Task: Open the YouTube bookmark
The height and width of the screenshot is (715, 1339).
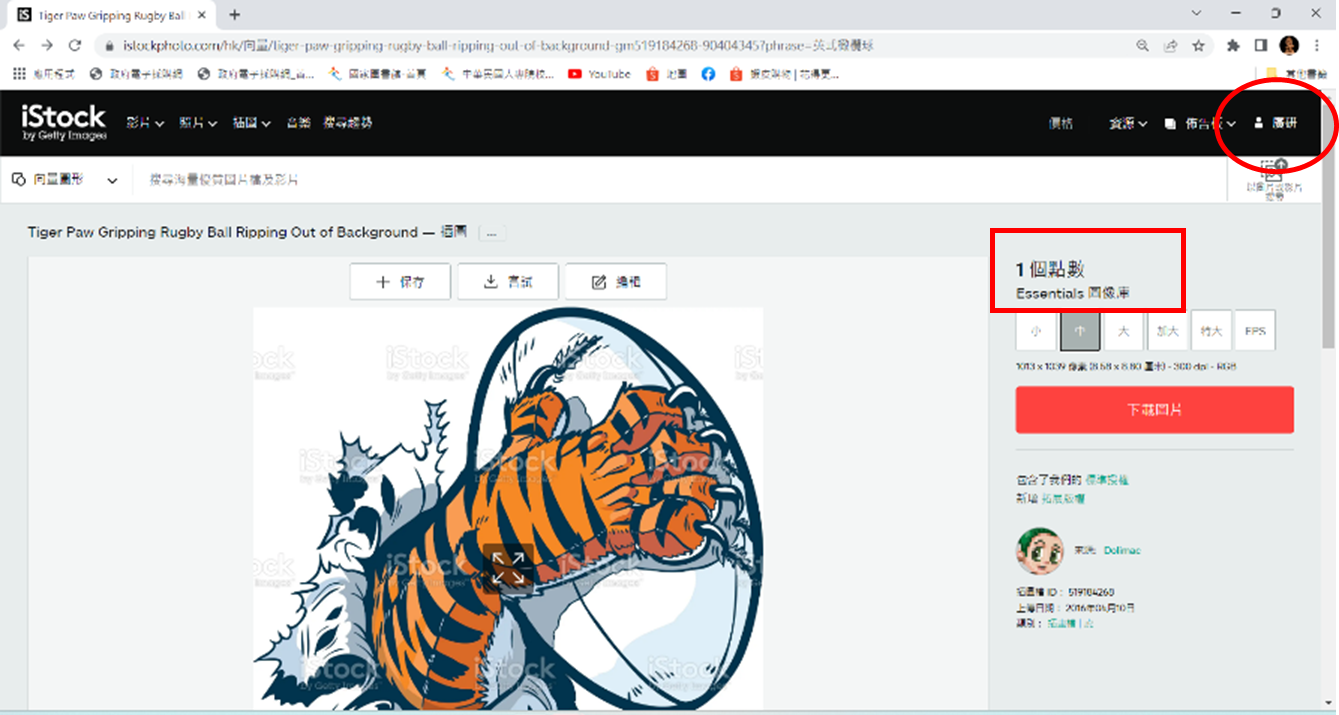Action: click(599, 74)
